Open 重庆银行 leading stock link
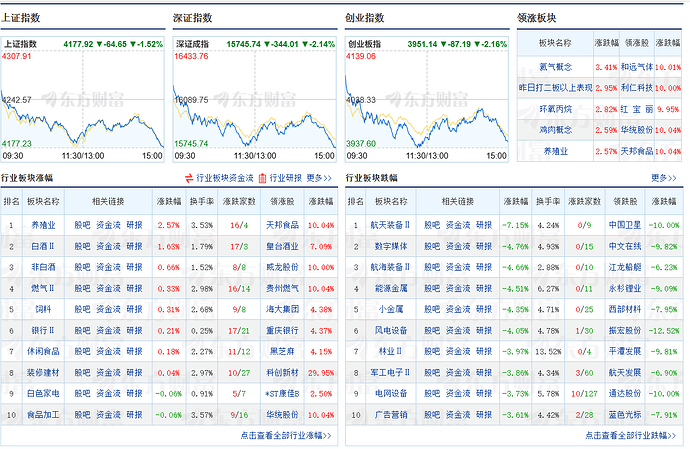Screen dimensions: 690x449 [x=282, y=330]
